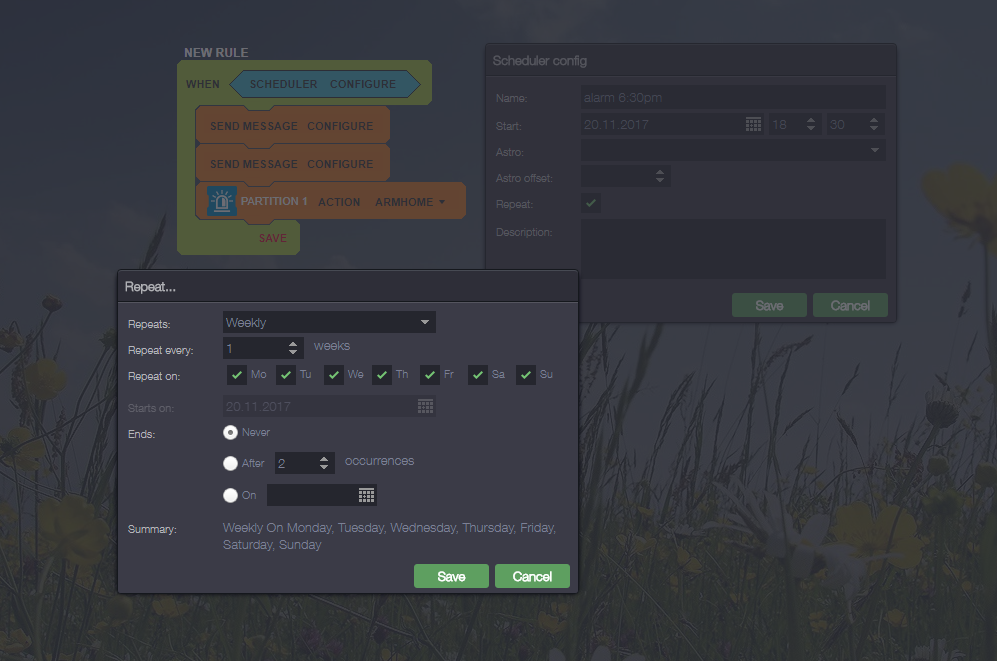
Task: Open calendar picker for Starts on date
Action: click(425, 406)
